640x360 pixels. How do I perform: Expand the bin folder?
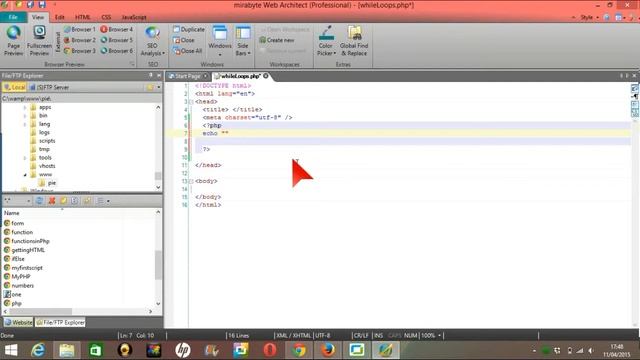point(25,116)
